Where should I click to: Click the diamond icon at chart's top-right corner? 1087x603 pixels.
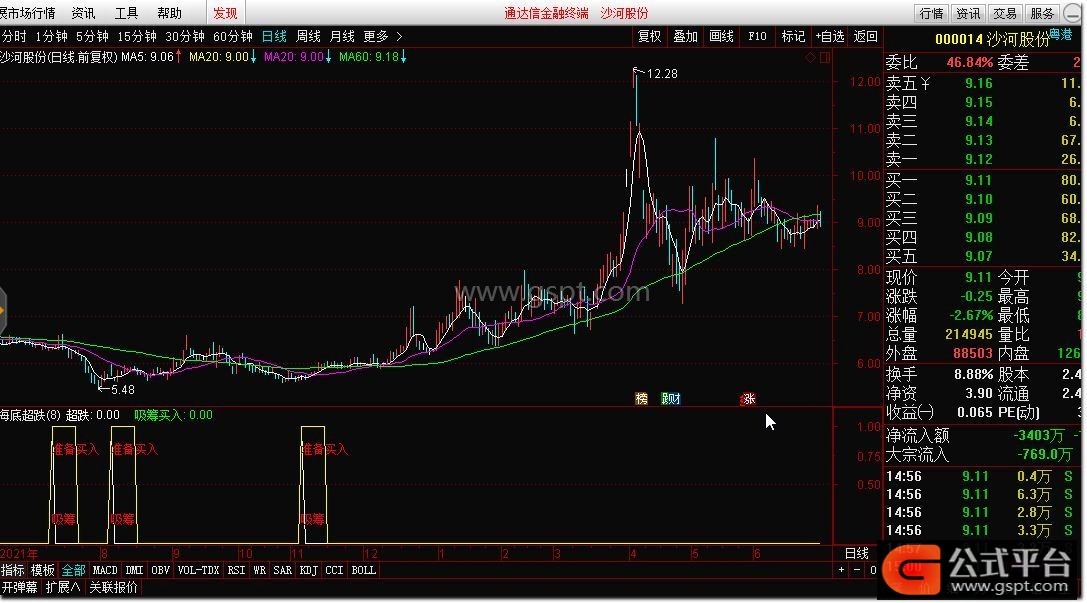(x=810, y=58)
